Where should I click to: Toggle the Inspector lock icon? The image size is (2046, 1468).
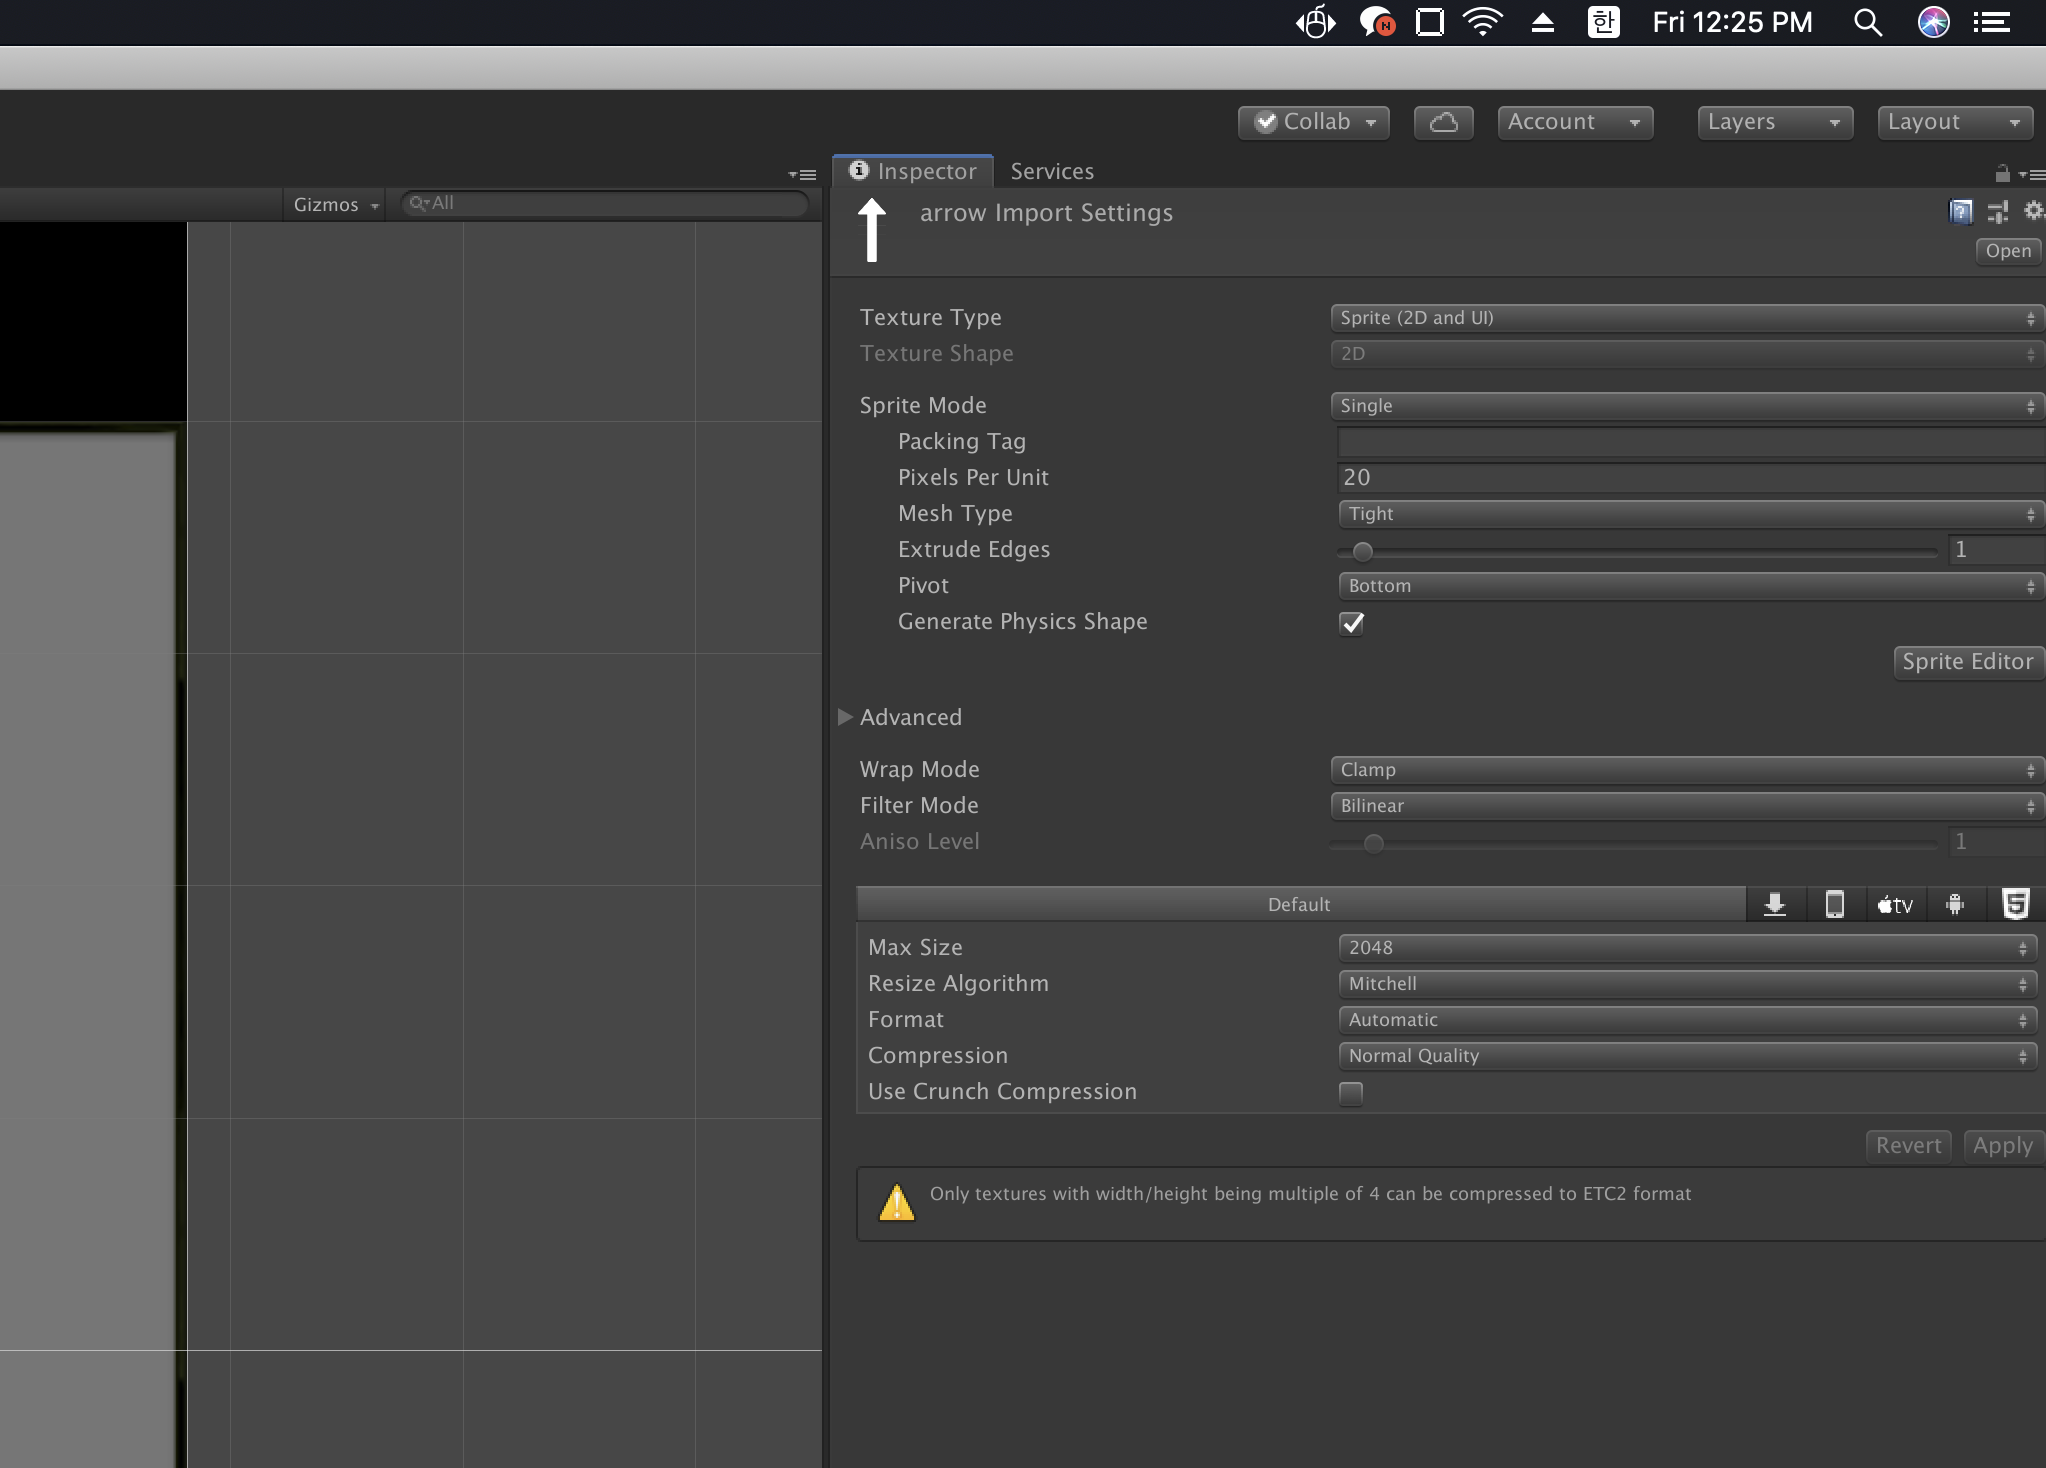pyautogui.click(x=2002, y=174)
